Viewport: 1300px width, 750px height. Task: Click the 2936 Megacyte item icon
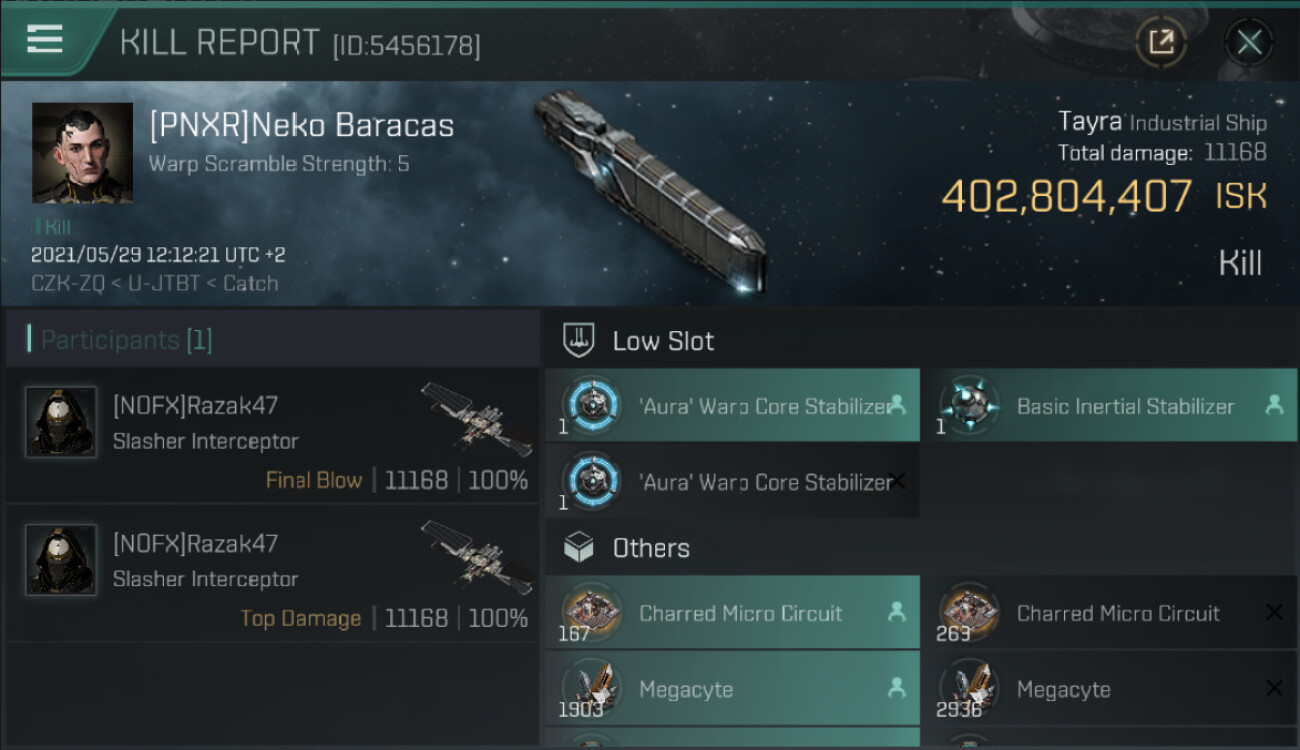(968, 688)
